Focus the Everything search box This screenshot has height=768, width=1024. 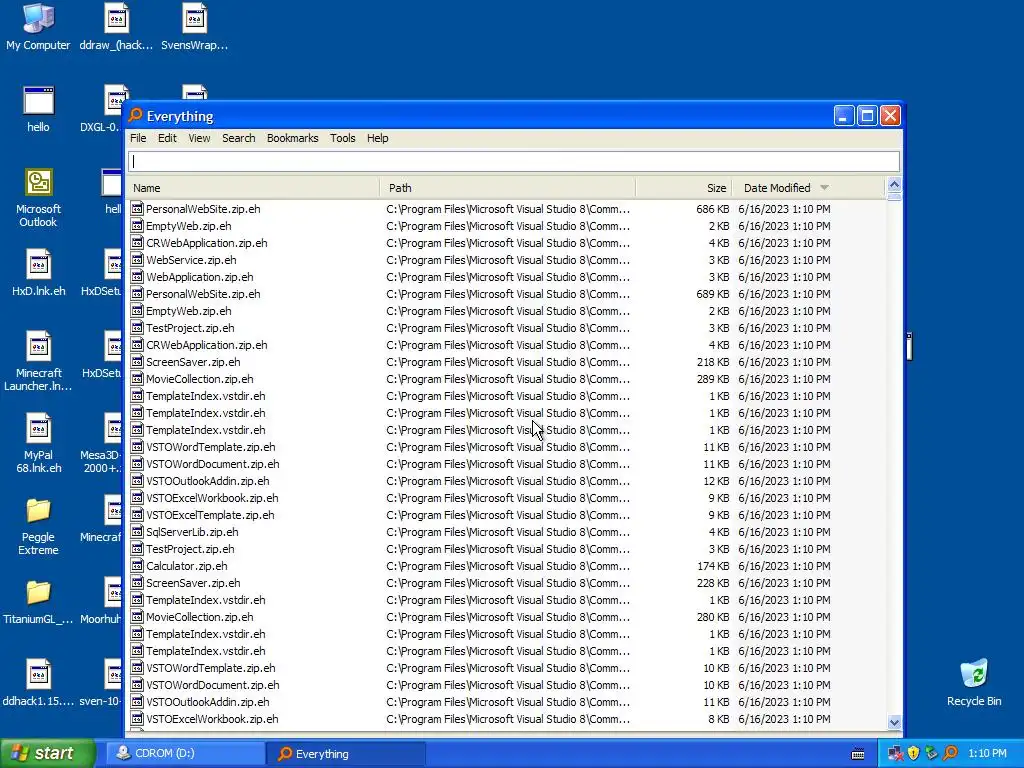[x=513, y=161]
